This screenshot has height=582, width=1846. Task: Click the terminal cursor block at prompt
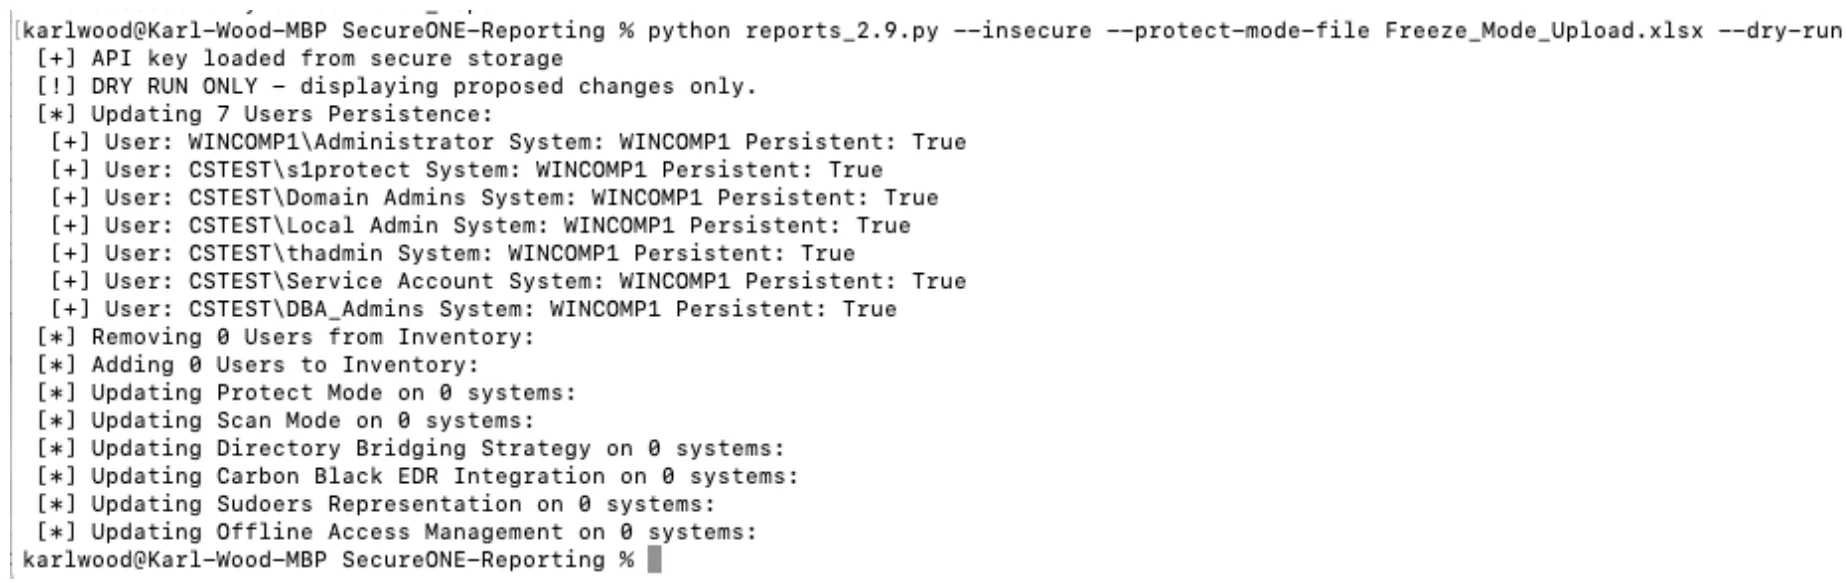pos(655,559)
